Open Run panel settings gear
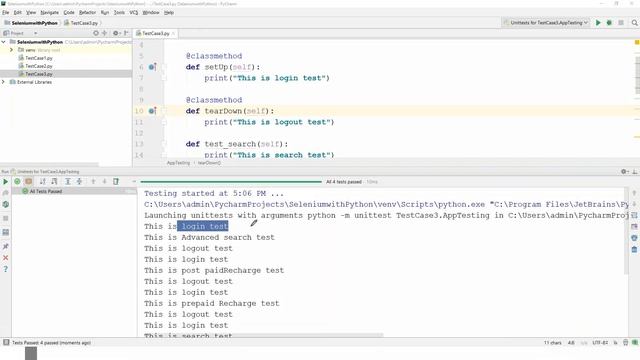The image size is (640, 360). pos(624,171)
